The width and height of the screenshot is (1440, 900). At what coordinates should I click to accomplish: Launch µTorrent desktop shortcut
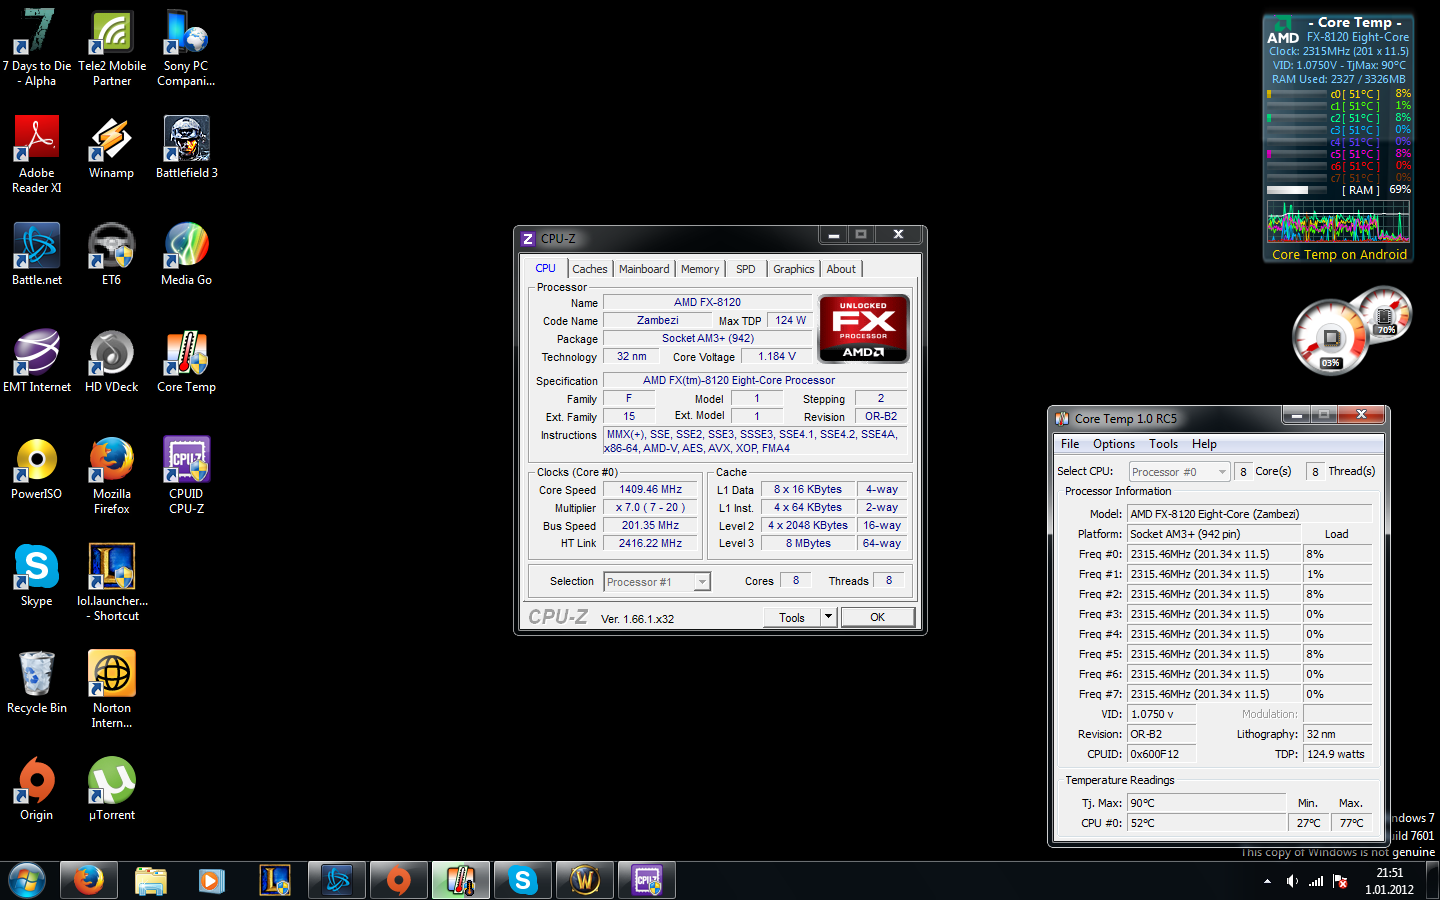click(112, 790)
